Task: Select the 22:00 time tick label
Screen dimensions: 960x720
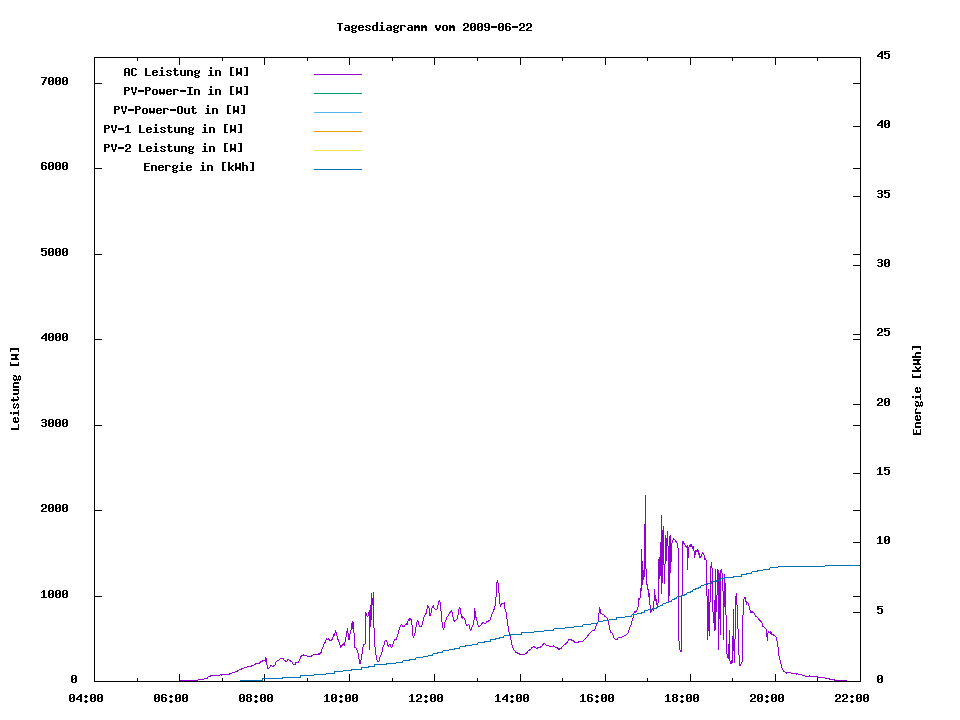Action: pos(852,698)
